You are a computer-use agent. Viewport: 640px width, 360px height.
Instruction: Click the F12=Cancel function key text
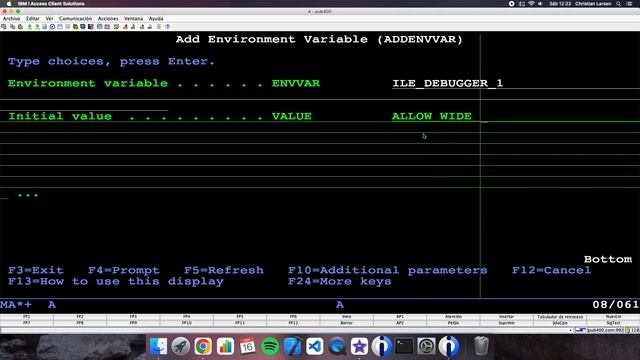pos(551,270)
